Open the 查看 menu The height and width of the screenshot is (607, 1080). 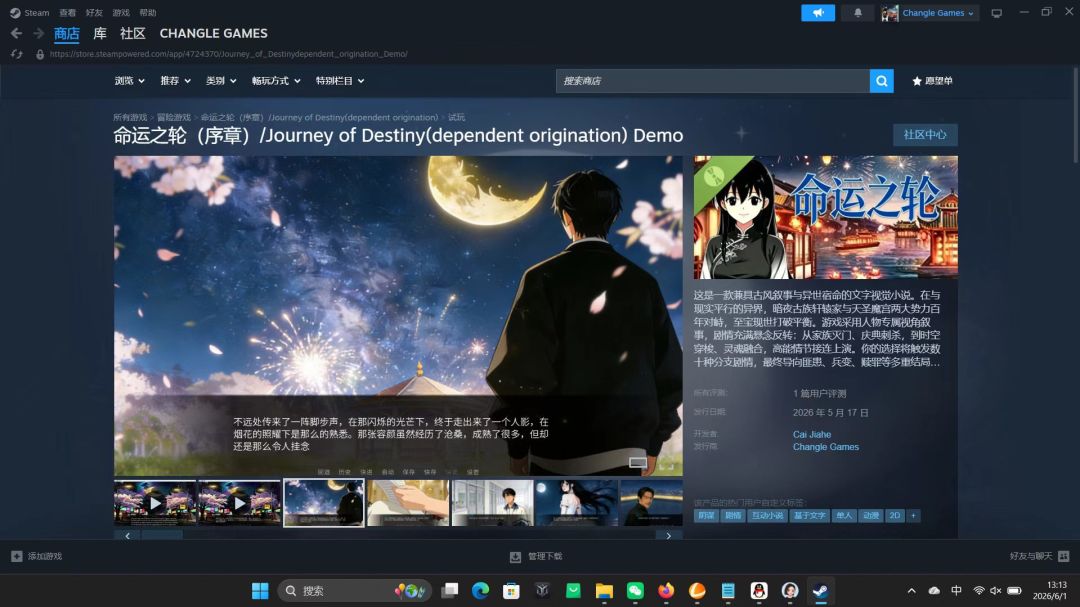point(68,12)
